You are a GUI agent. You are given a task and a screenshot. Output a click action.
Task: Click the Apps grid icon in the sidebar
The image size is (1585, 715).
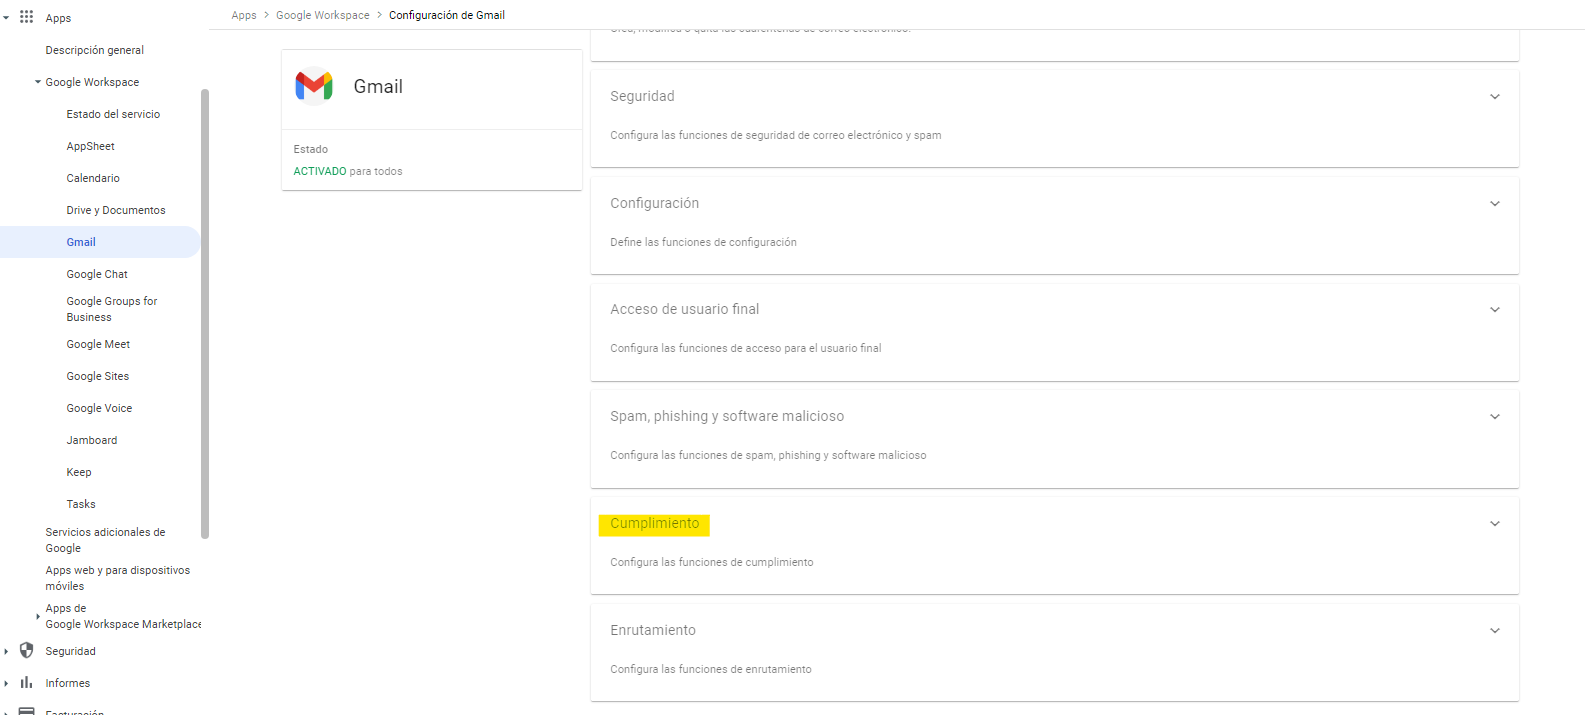26,17
